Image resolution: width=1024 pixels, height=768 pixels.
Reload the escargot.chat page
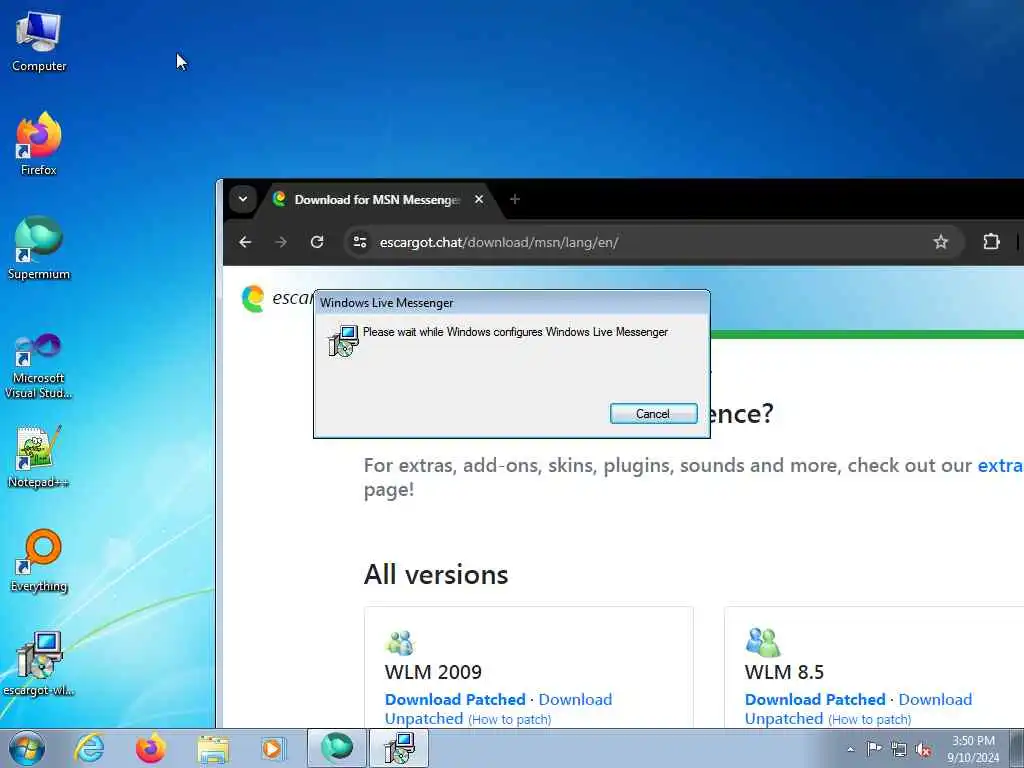[x=317, y=242]
